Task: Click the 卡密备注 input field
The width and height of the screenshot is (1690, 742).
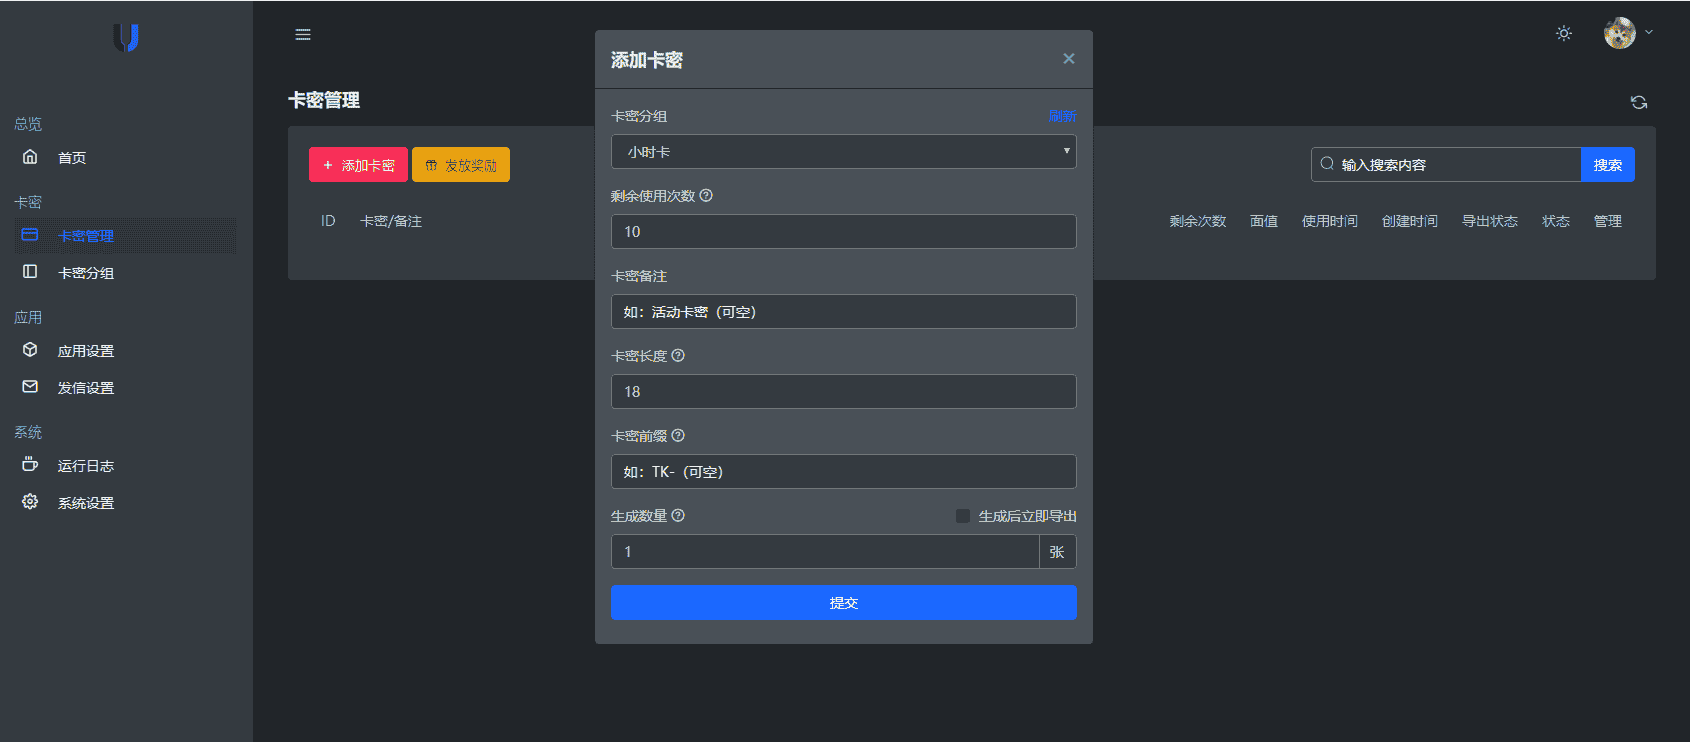Action: coord(843,312)
